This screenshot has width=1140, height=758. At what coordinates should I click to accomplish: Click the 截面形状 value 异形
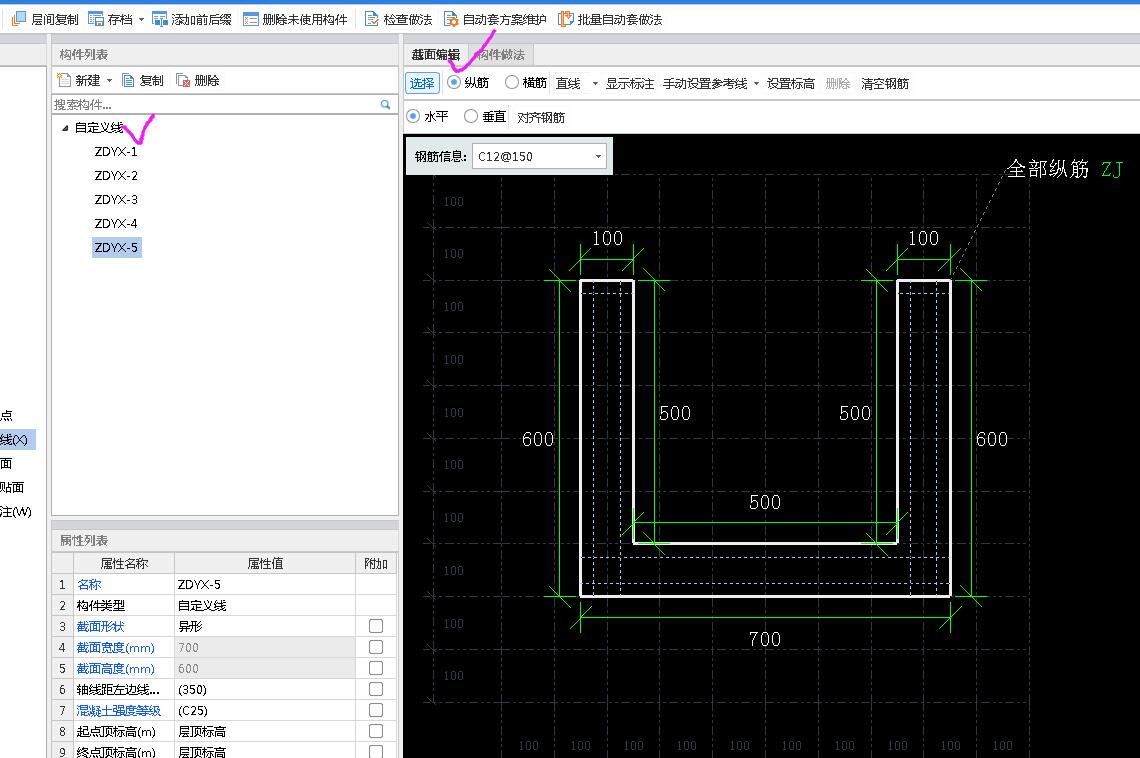pyautogui.click(x=265, y=626)
